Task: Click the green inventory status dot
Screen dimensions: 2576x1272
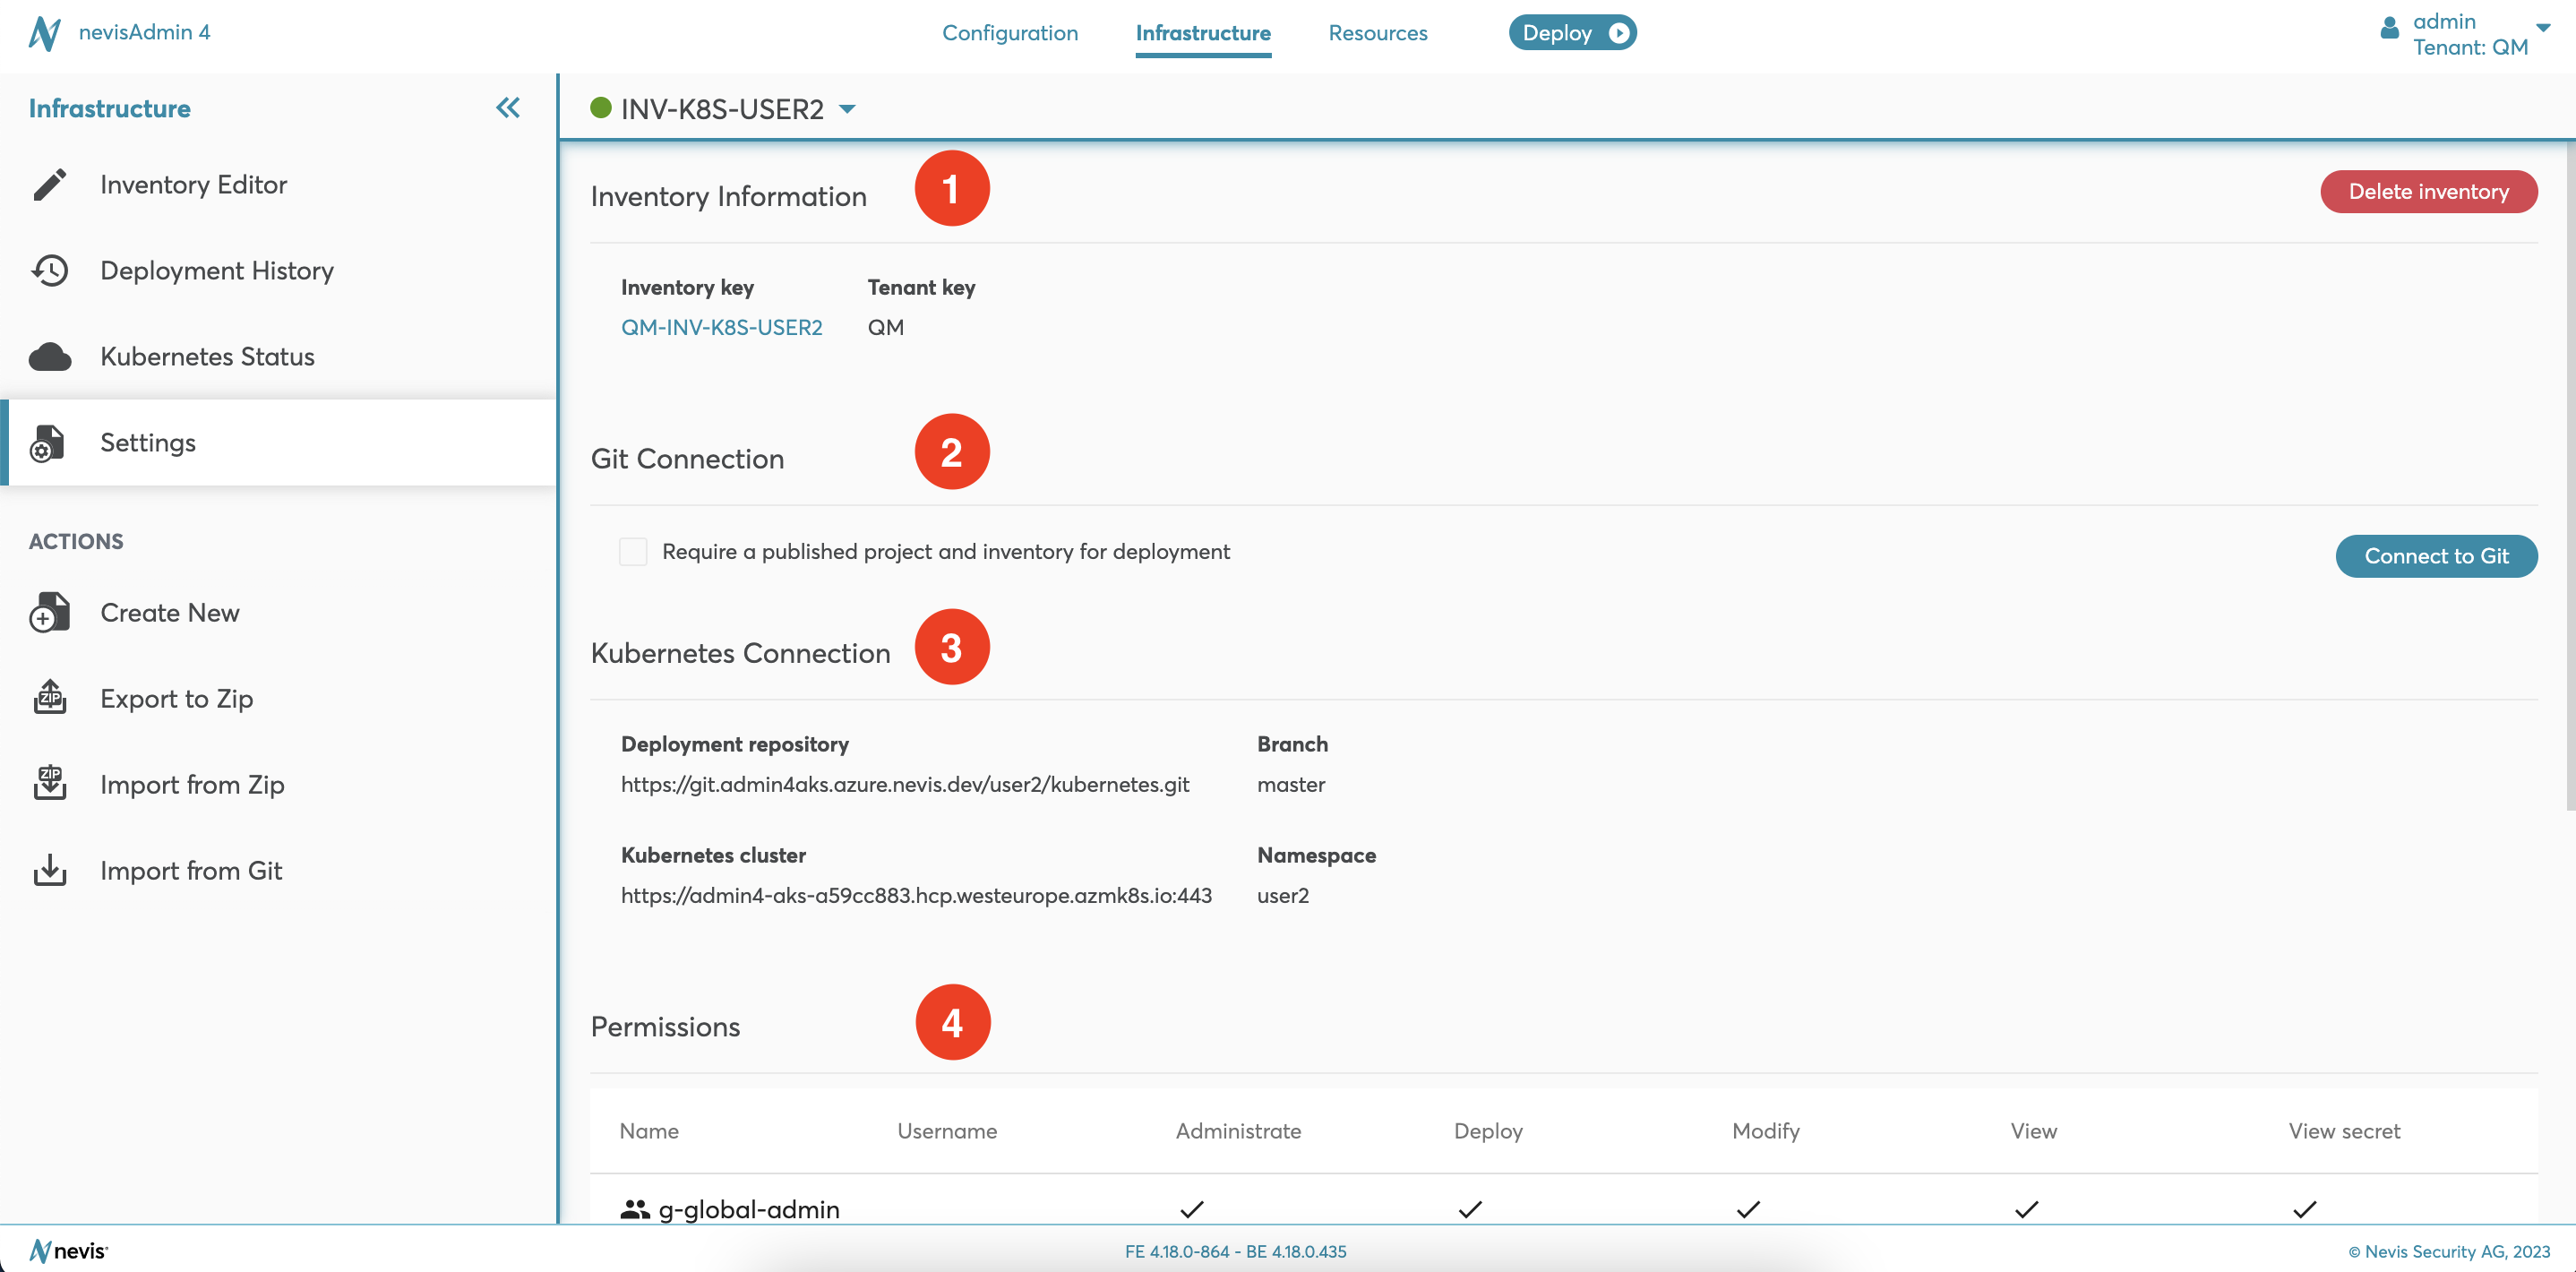Action: point(601,108)
